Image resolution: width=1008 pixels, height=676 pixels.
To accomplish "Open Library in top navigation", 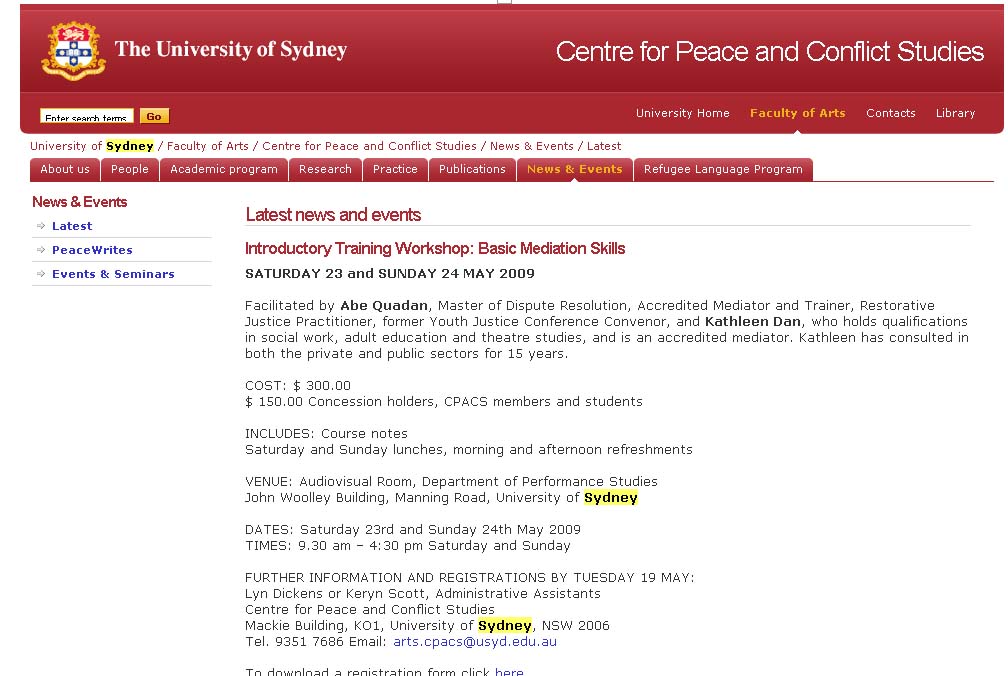I will click(955, 113).
